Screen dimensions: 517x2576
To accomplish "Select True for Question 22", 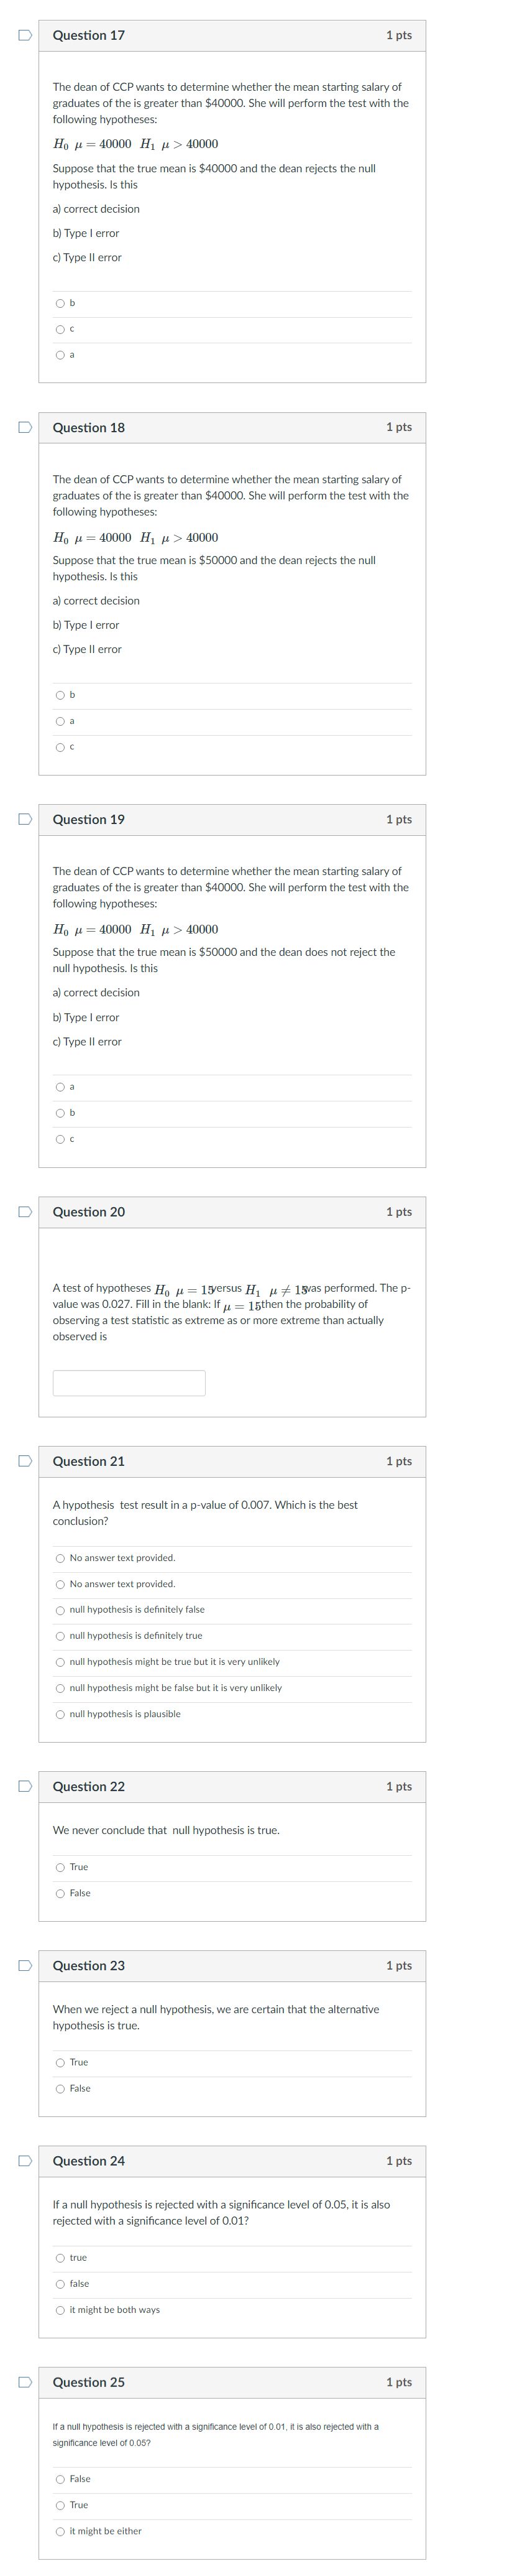I will 61,1866.
